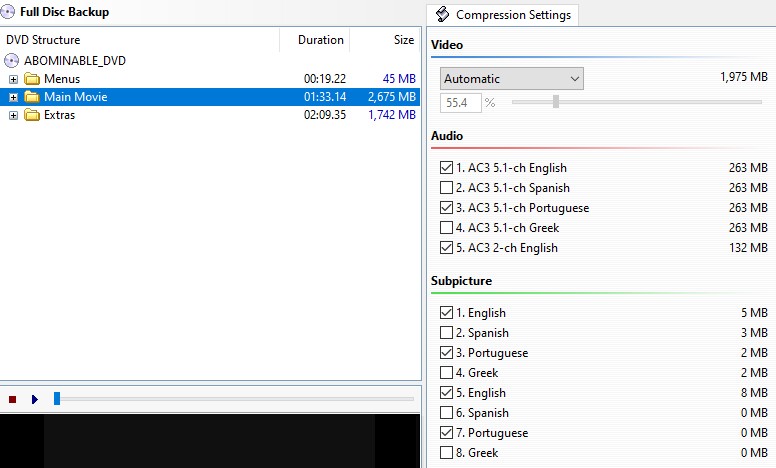Check subpicture 4. Greek

446,373
